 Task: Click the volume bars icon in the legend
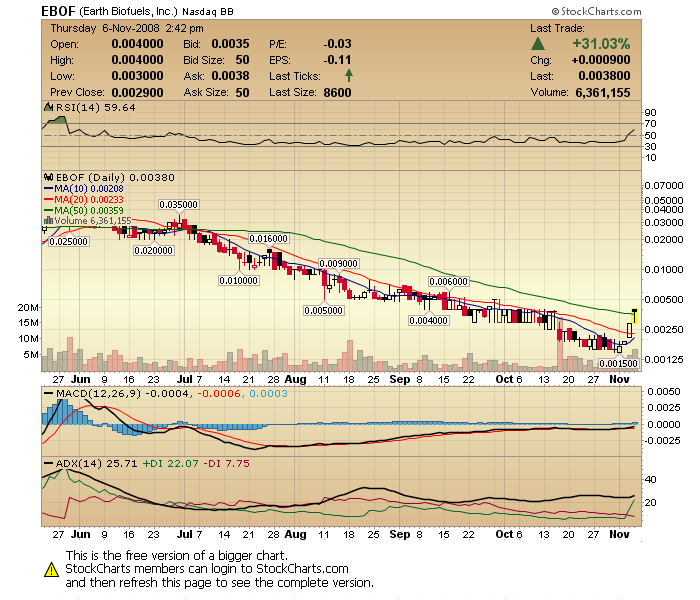[48, 221]
